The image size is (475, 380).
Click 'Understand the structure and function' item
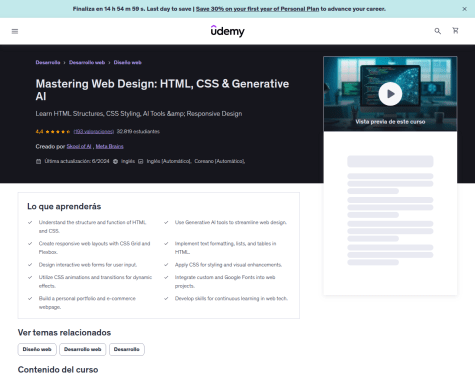92,227
